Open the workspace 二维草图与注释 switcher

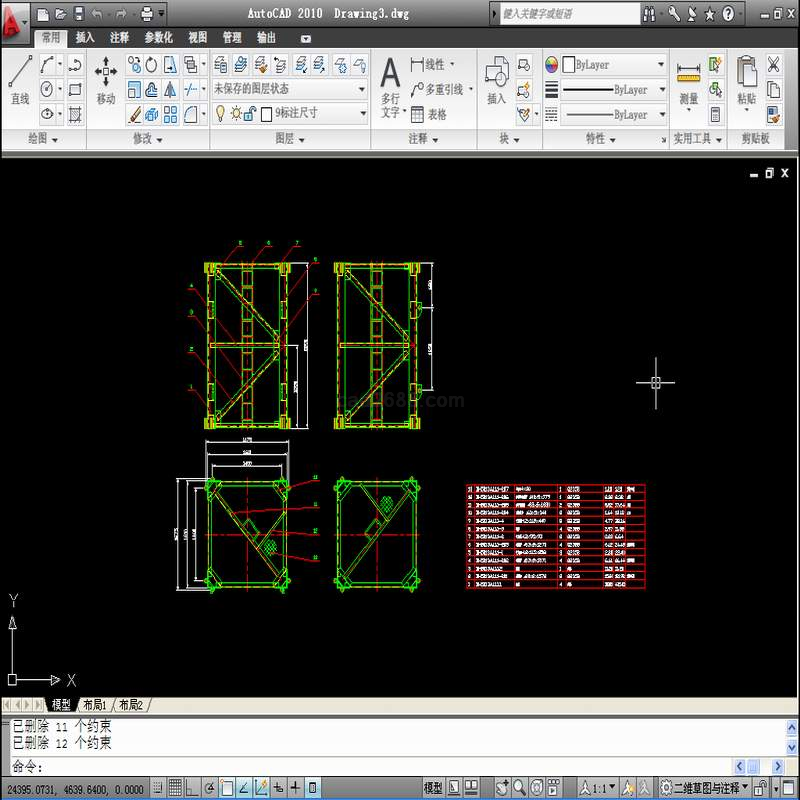[703, 788]
